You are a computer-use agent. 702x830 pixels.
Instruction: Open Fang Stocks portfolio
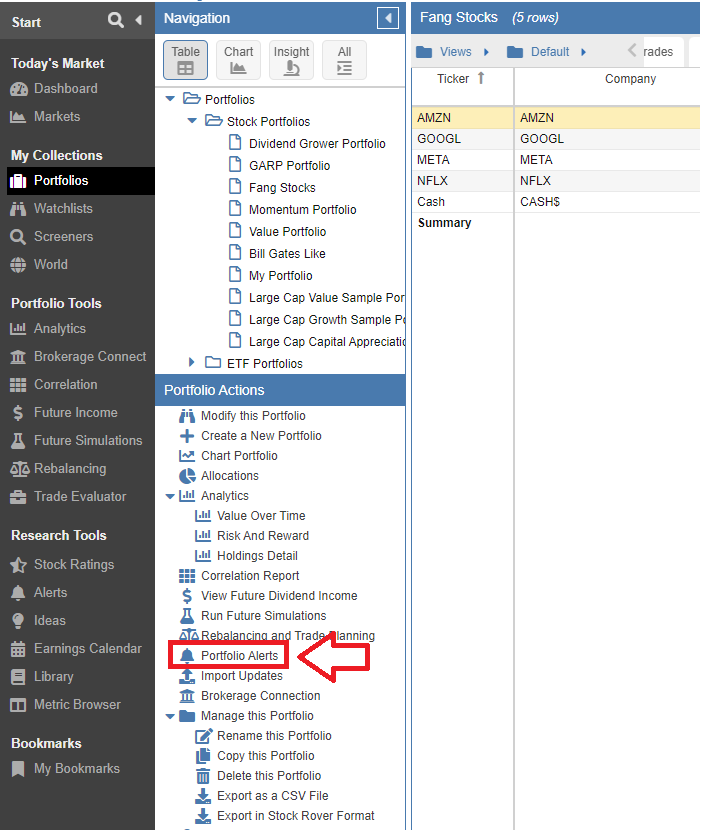coord(282,188)
